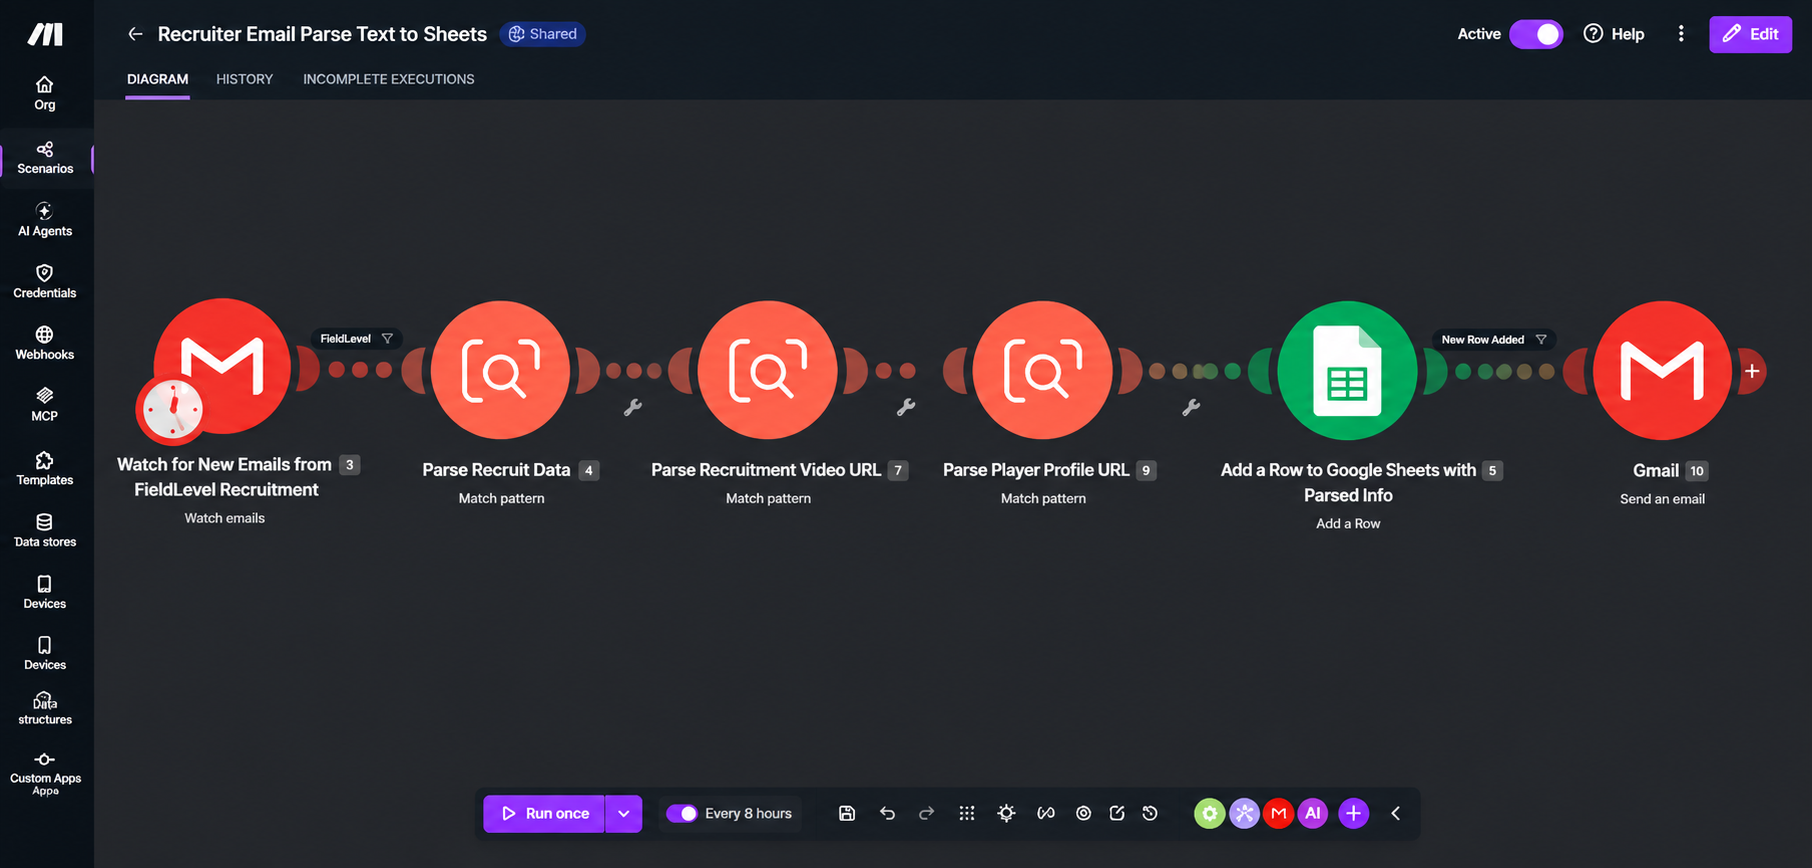Click the Run once button
Image resolution: width=1812 pixels, height=868 pixels.
click(545, 814)
